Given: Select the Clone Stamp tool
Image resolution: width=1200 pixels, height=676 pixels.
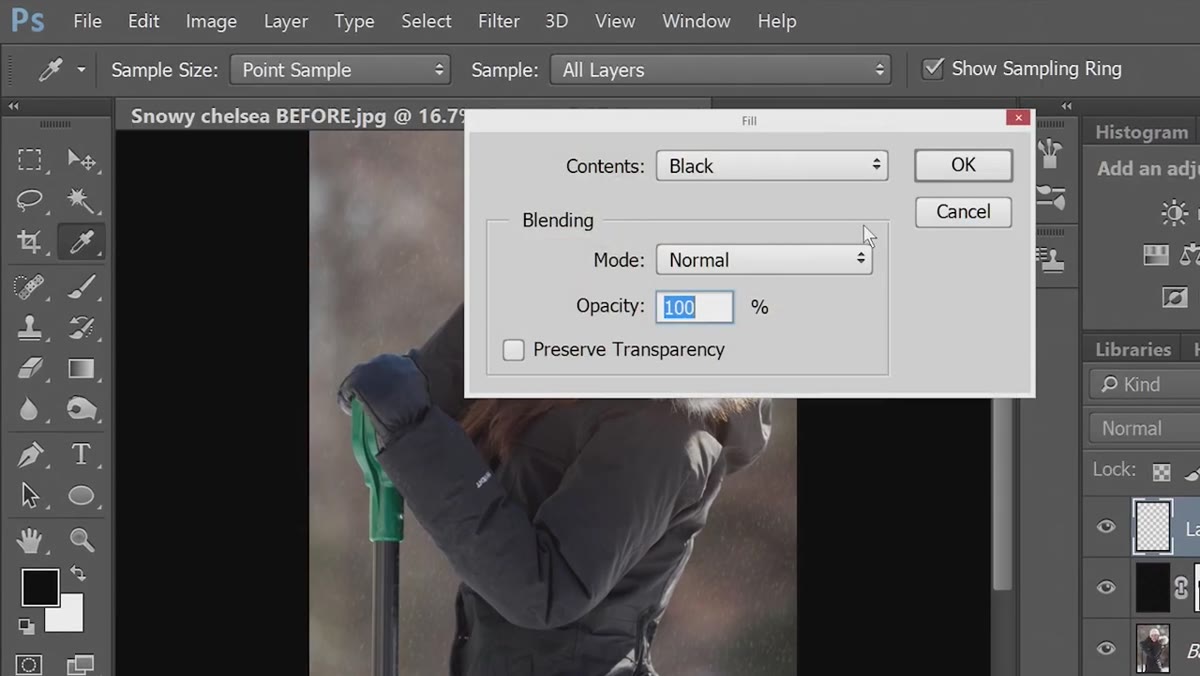Looking at the screenshot, I should (30, 328).
